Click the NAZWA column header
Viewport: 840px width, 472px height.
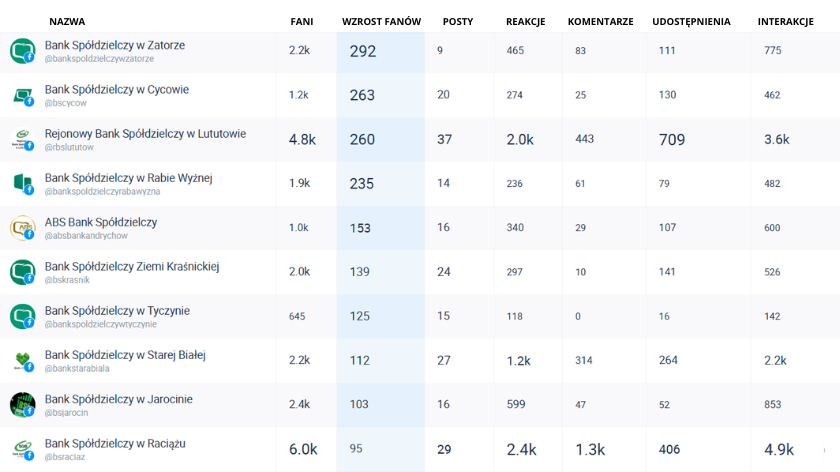(67, 21)
